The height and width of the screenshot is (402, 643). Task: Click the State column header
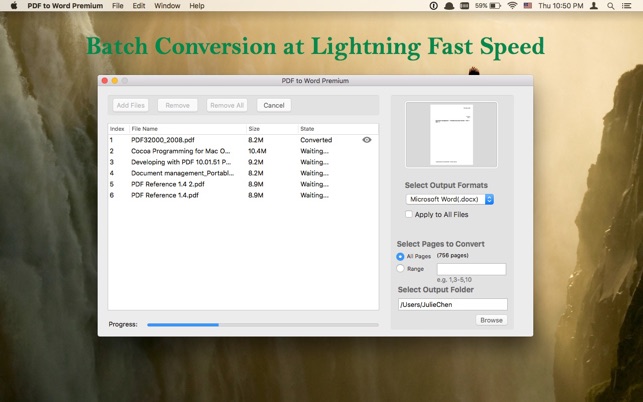click(x=338, y=129)
